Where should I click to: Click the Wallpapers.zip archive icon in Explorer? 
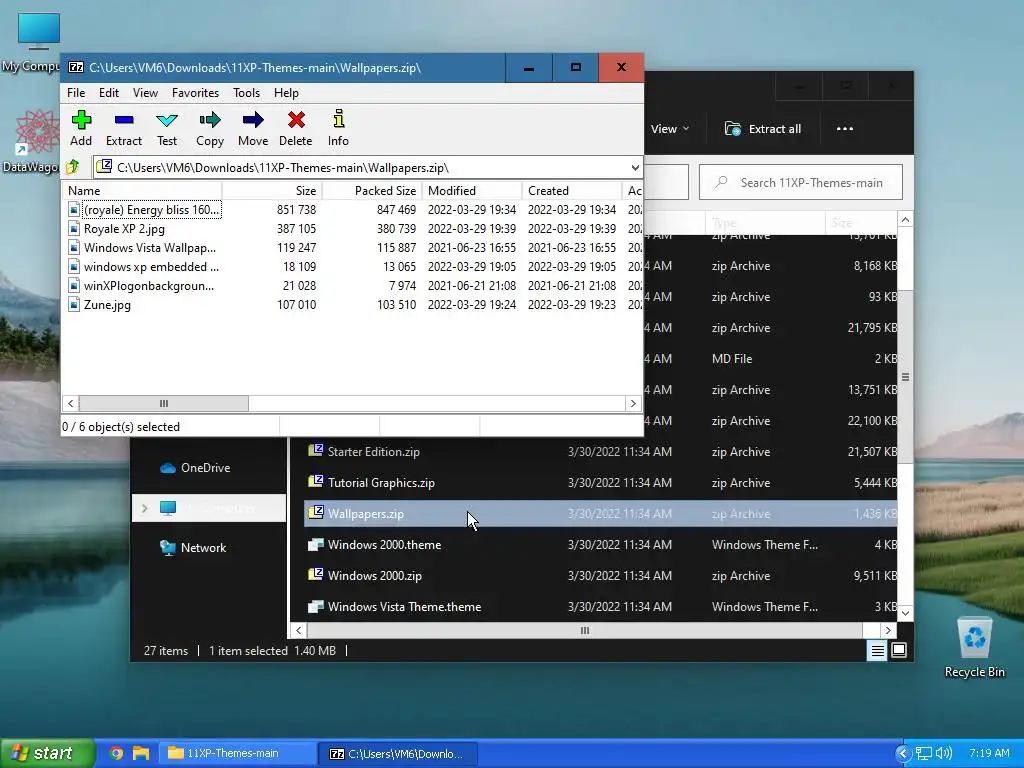(x=315, y=513)
